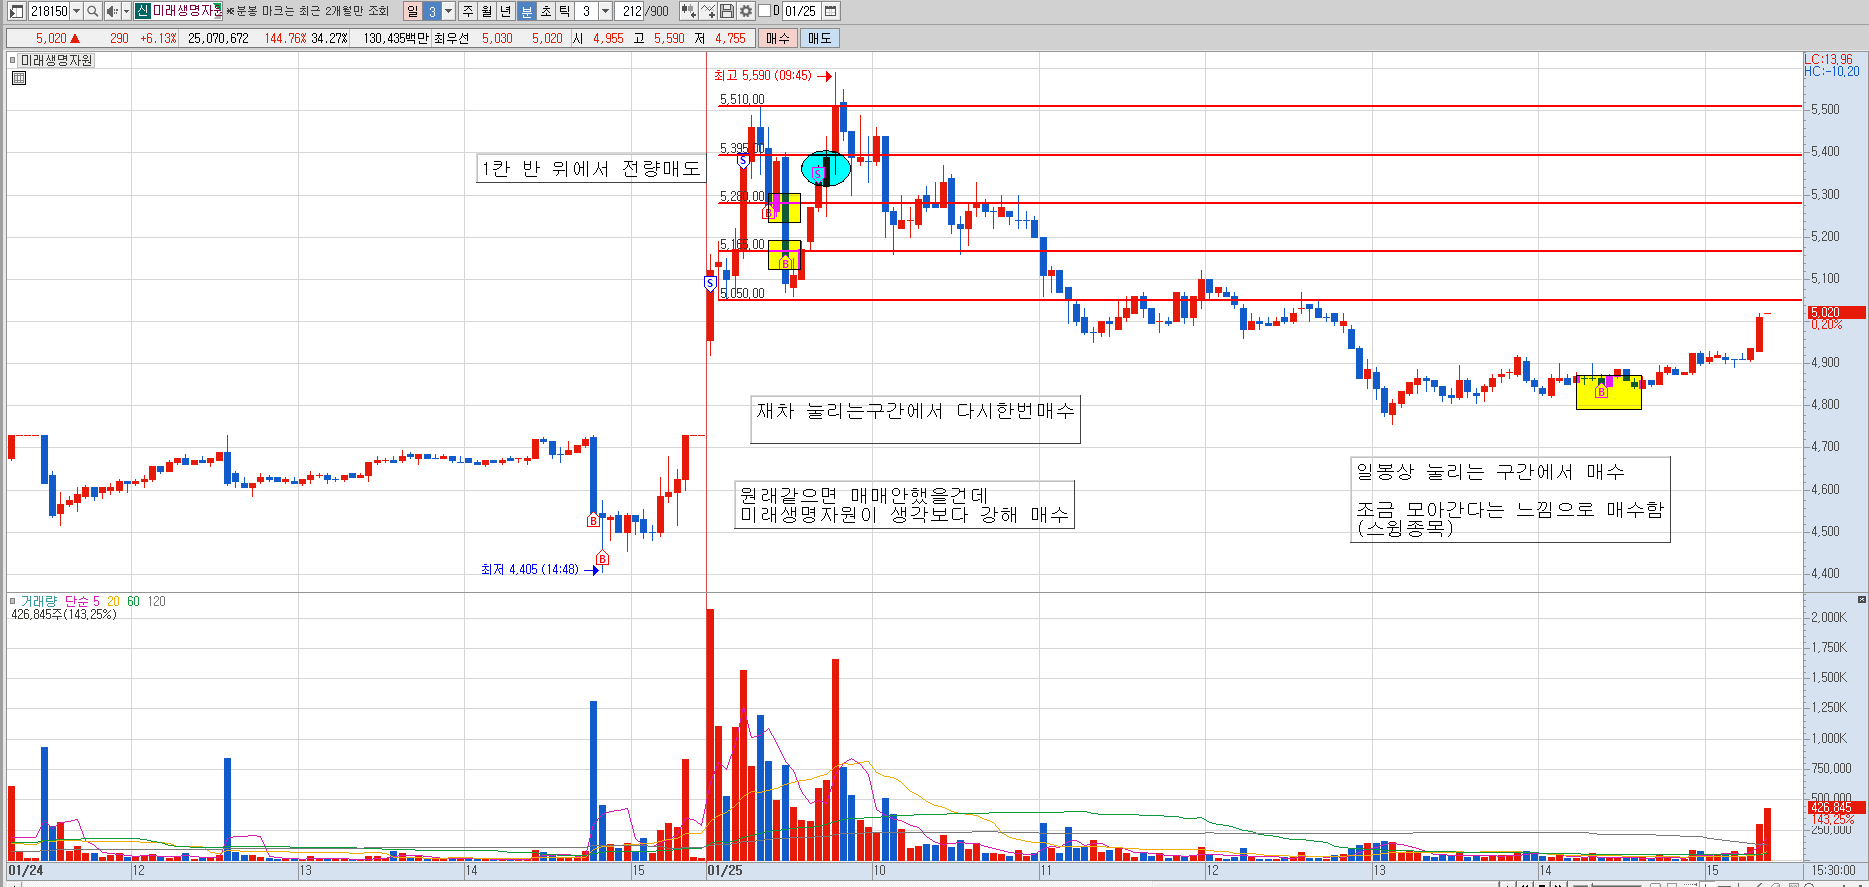The height and width of the screenshot is (887, 1869).
Task: Click the minute interval input showing 3
Action: point(587,11)
